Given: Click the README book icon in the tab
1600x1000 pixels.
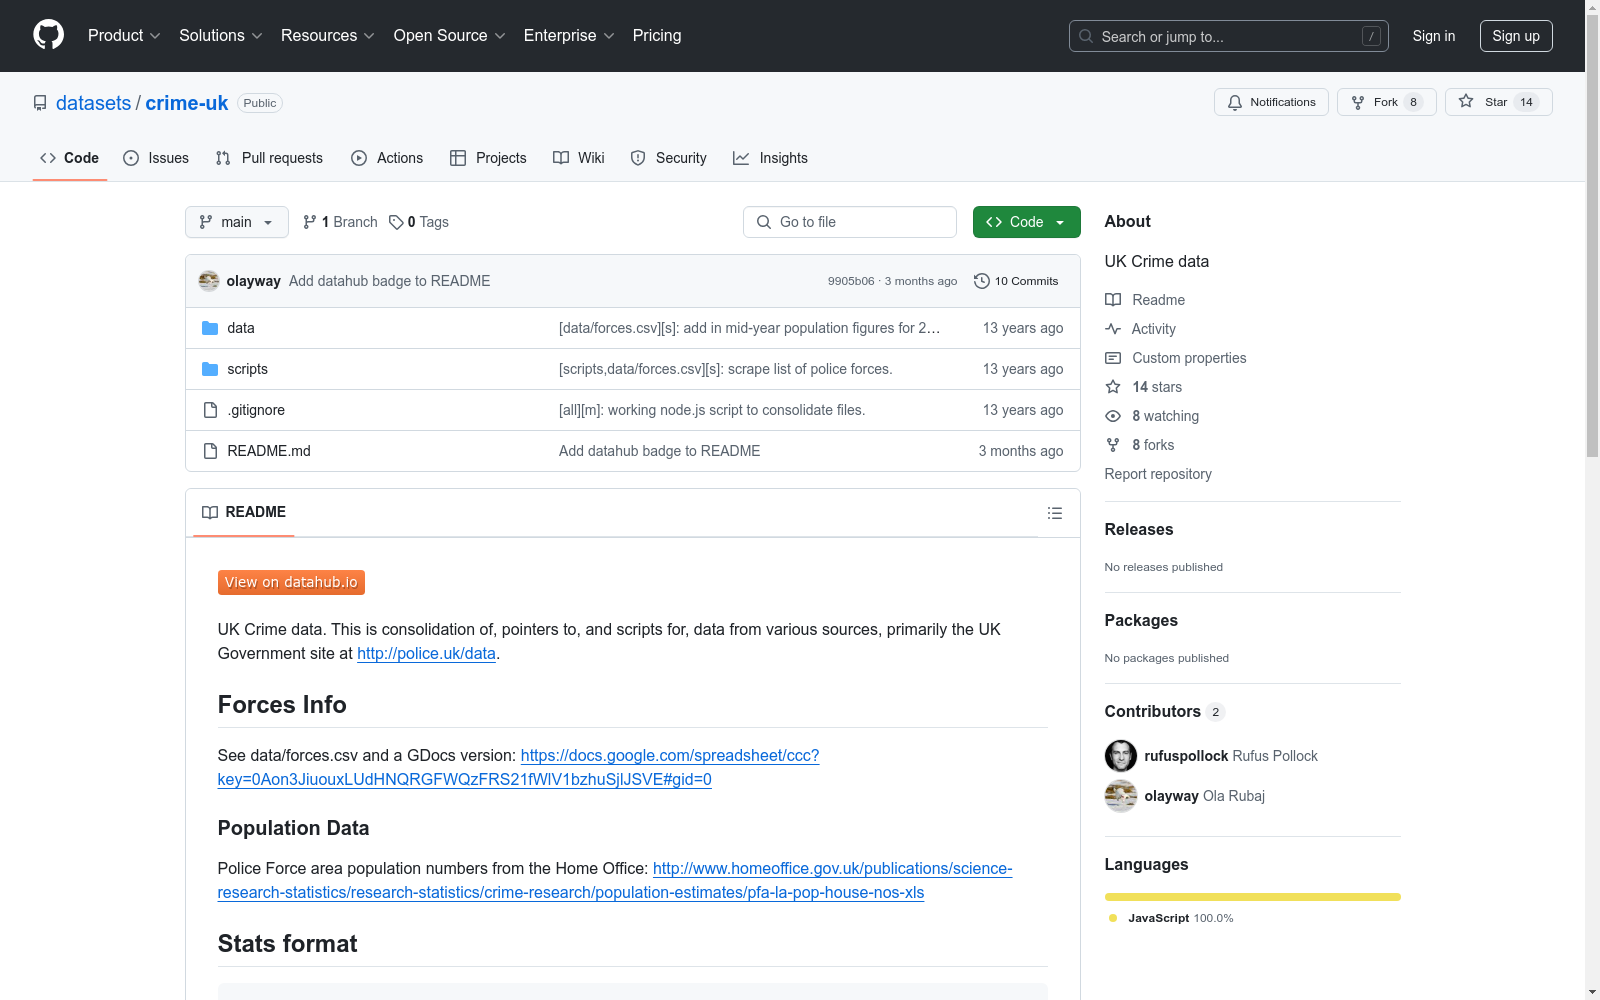Looking at the screenshot, I should [210, 512].
